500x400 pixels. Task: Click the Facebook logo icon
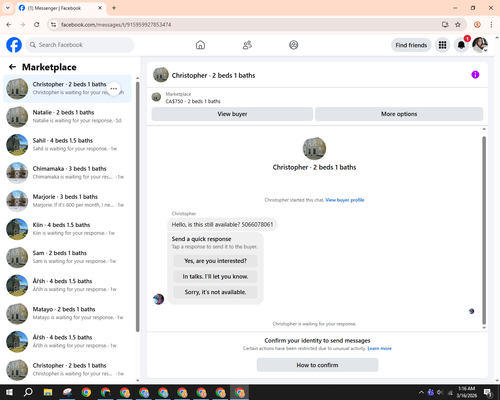(x=14, y=45)
